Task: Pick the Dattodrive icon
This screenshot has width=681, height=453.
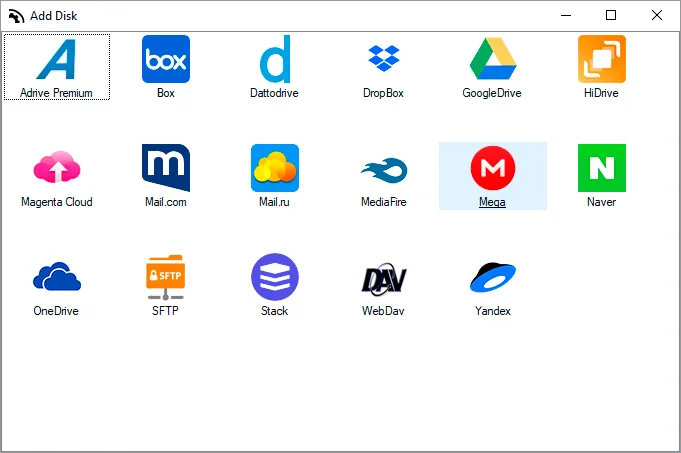Action: pyautogui.click(x=275, y=59)
